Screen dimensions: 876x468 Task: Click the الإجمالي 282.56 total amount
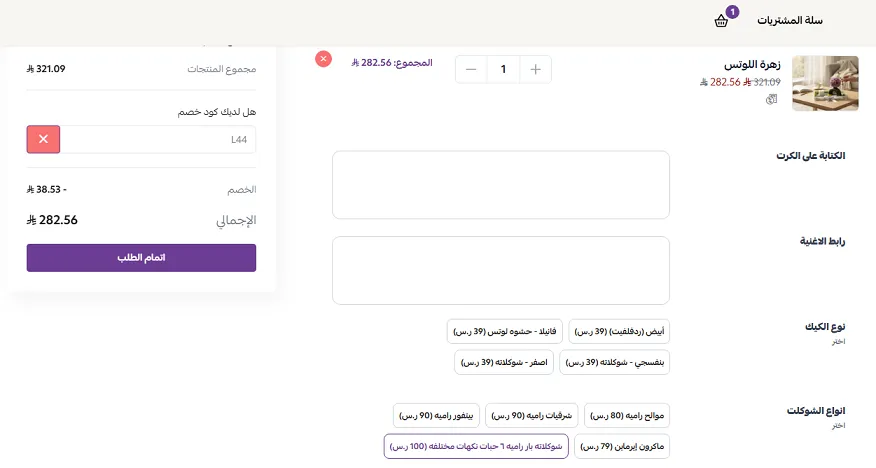[x=52, y=220]
